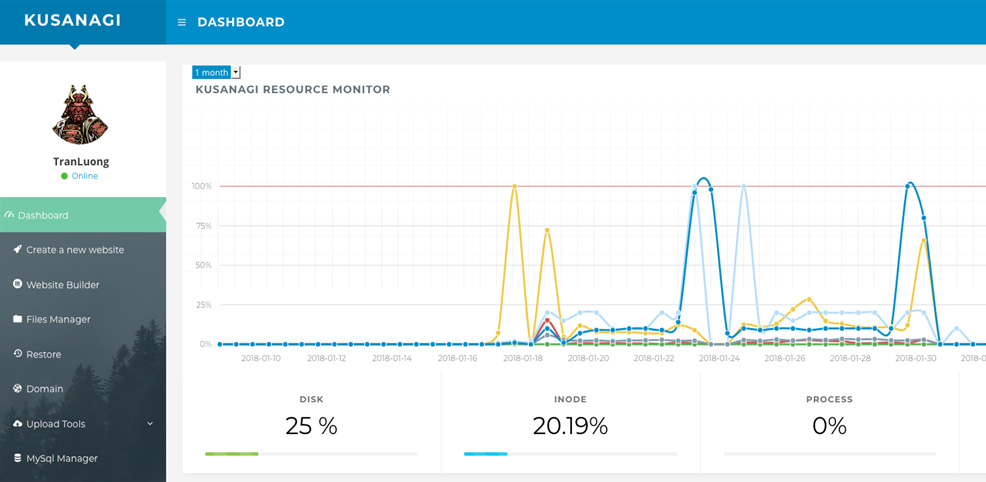The width and height of the screenshot is (986, 482).
Task: Click the green Online status dot
Action: point(64,176)
